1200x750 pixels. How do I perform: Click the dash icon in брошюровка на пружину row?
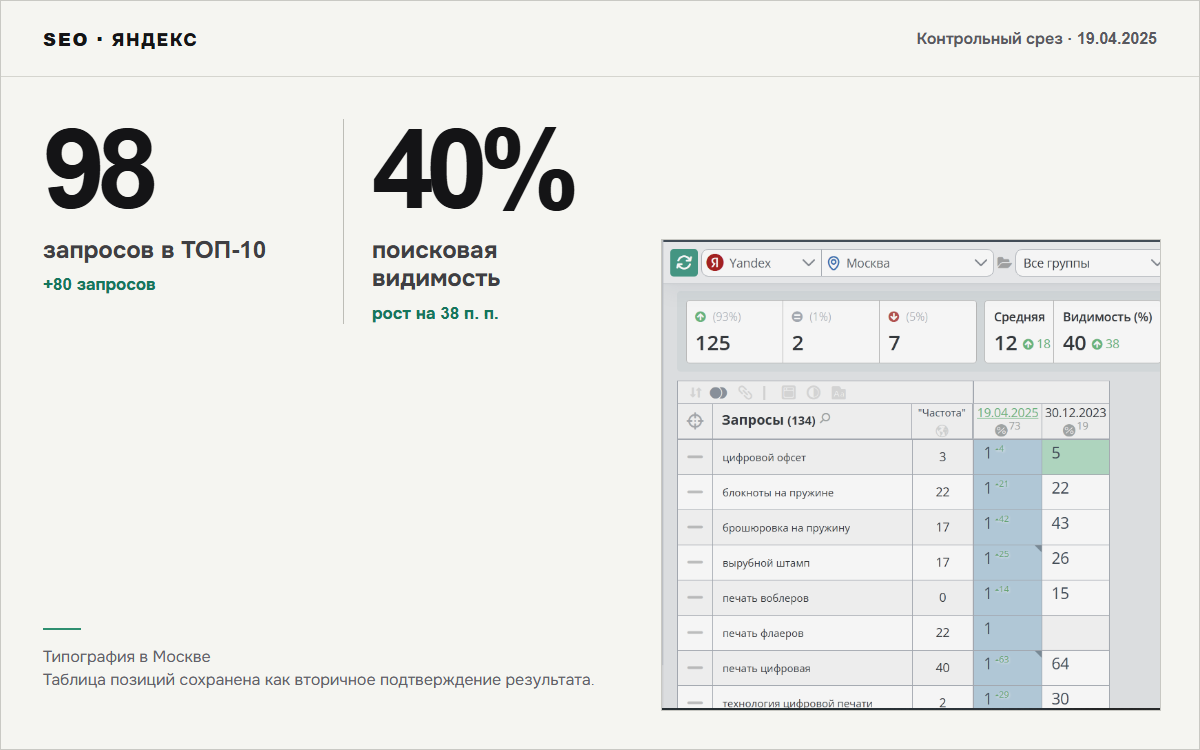pos(695,527)
